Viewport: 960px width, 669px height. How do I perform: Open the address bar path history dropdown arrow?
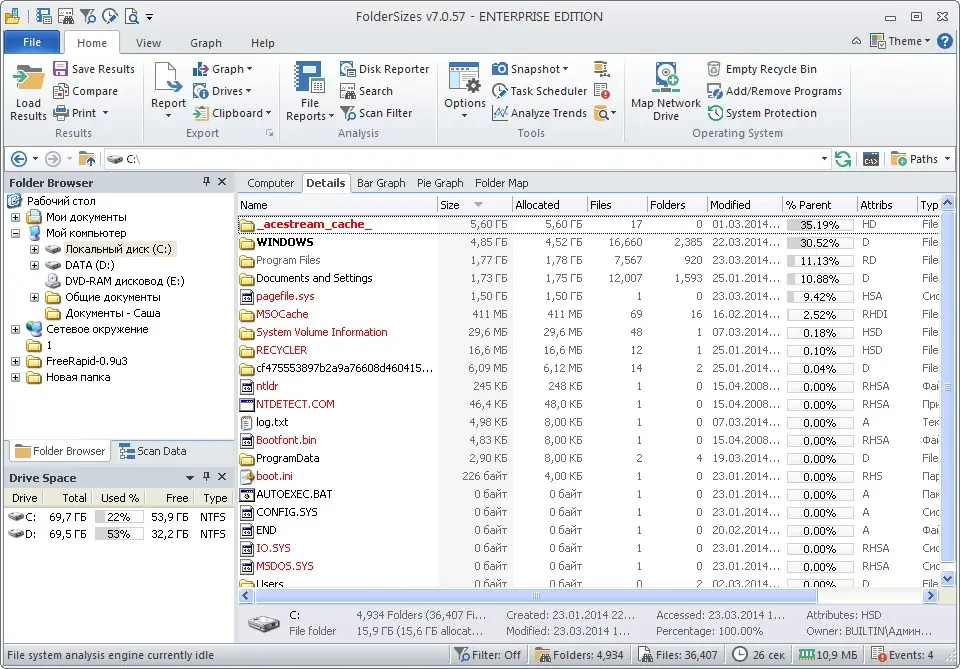click(x=824, y=159)
